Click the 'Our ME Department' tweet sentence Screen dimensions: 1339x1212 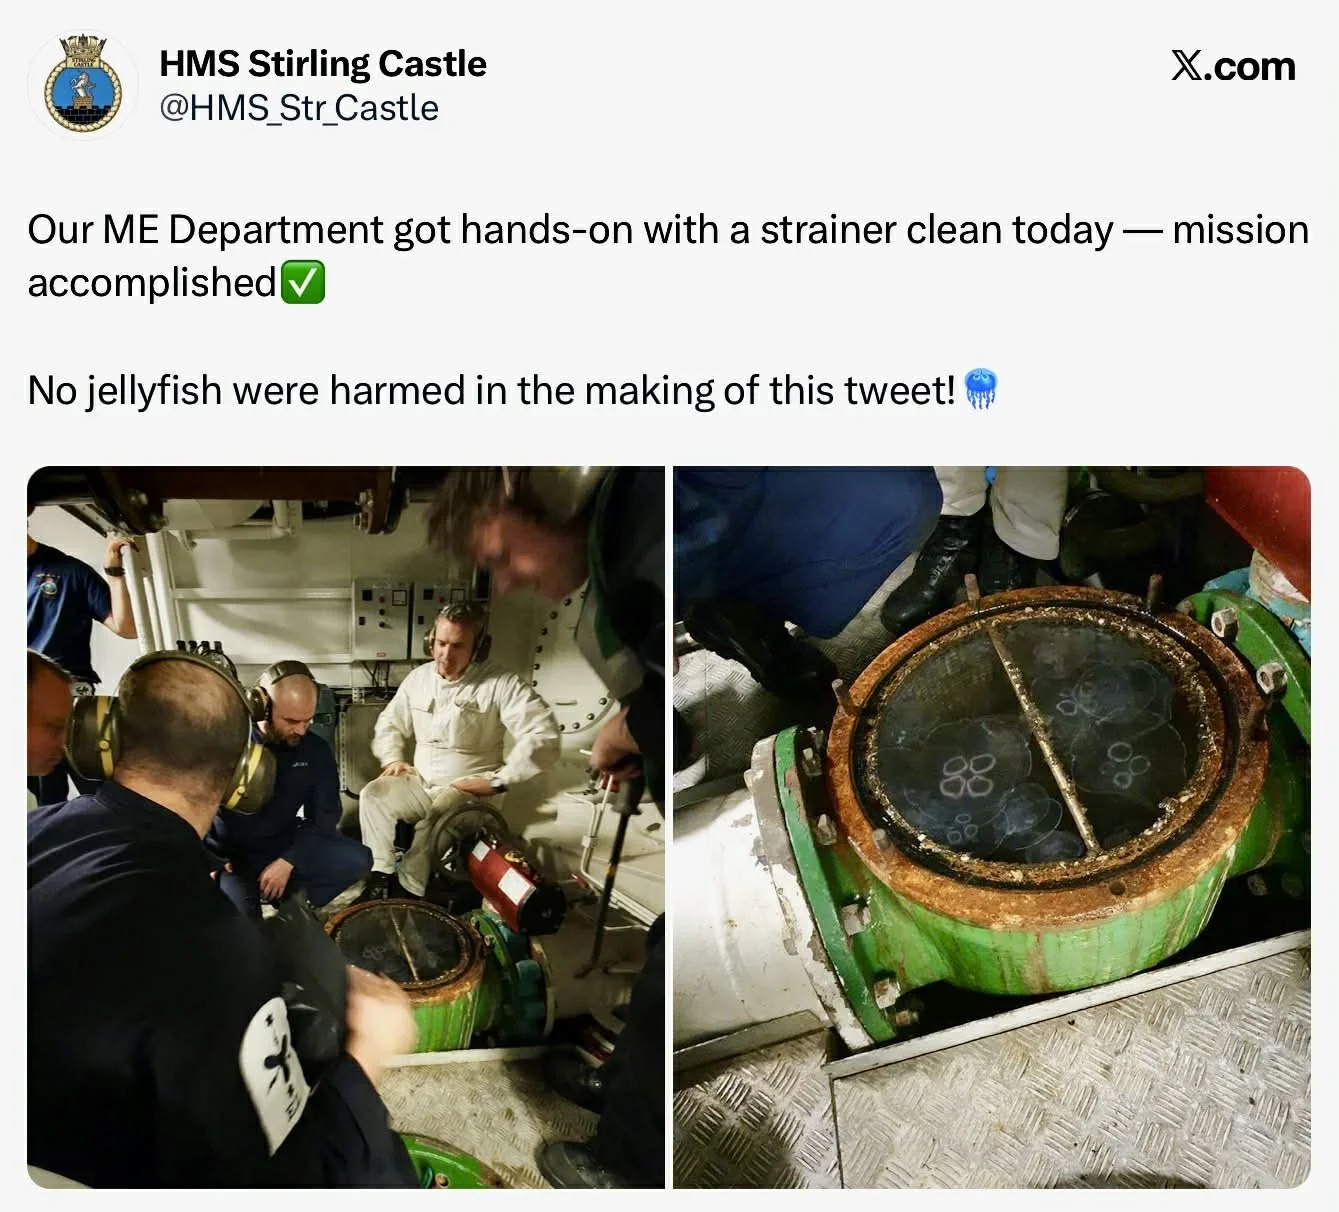668,256
